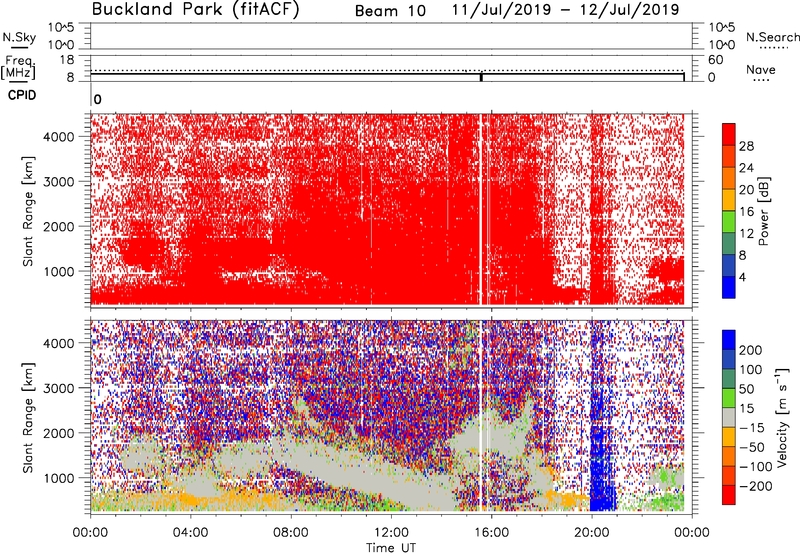Click the yellow segment of the power colorbar
This screenshot has width=800, height=554.
[x=729, y=200]
